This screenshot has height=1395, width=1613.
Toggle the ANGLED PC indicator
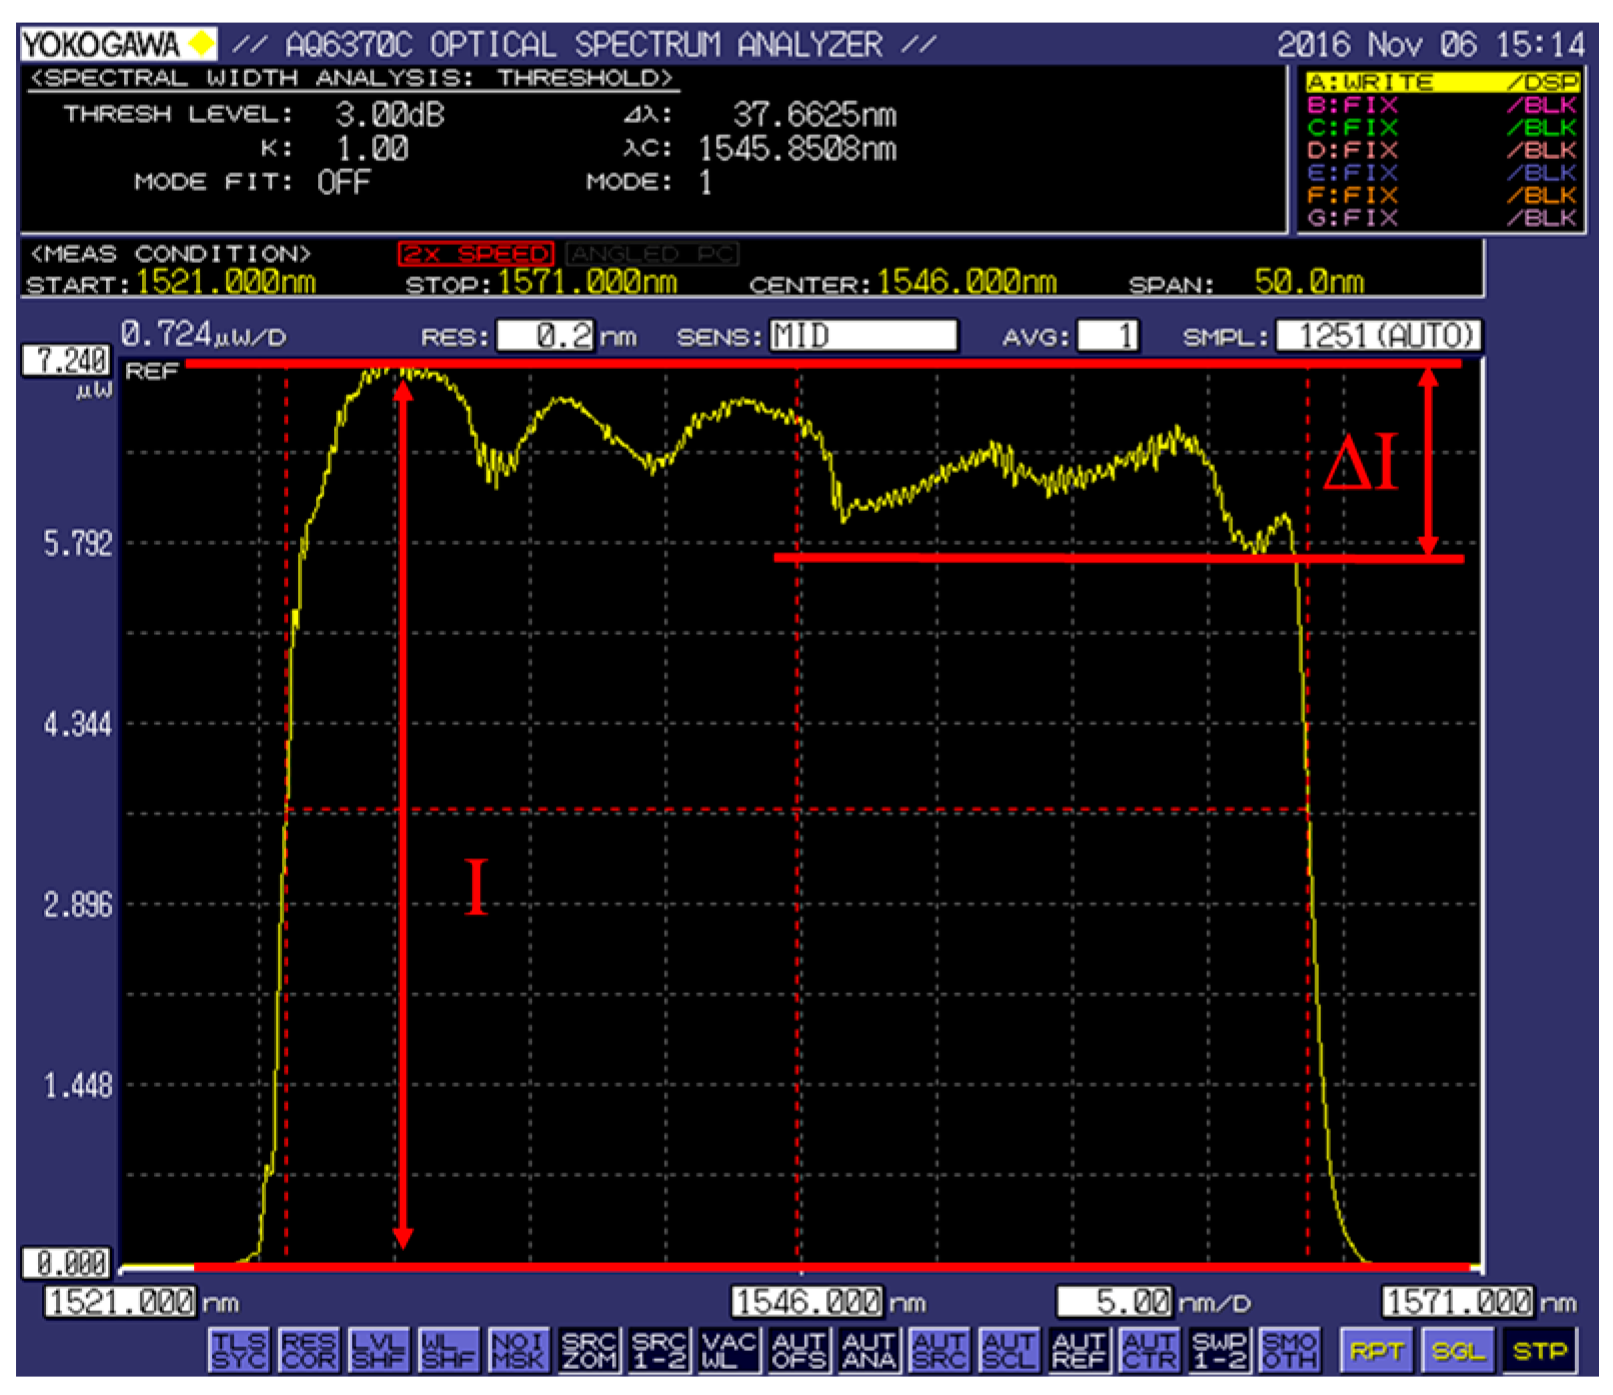[x=652, y=255]
